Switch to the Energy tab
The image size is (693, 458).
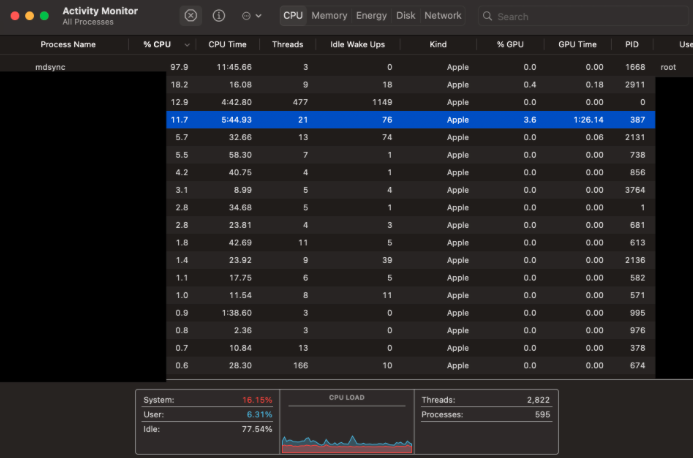[x=371, y=15]
